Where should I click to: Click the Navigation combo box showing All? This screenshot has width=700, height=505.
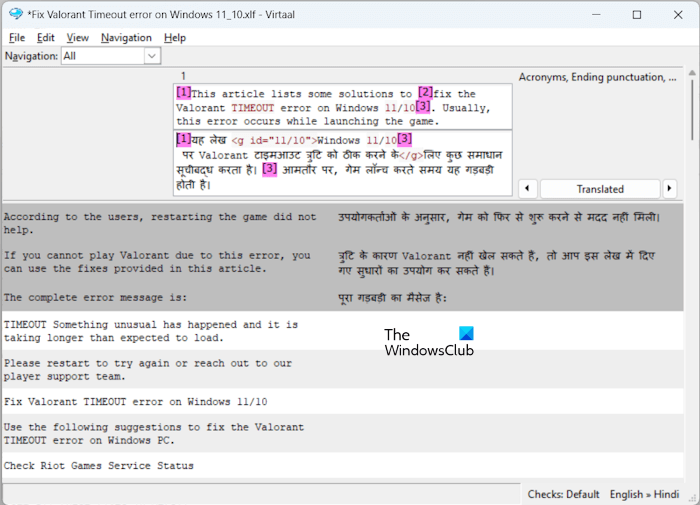point(111,56)
